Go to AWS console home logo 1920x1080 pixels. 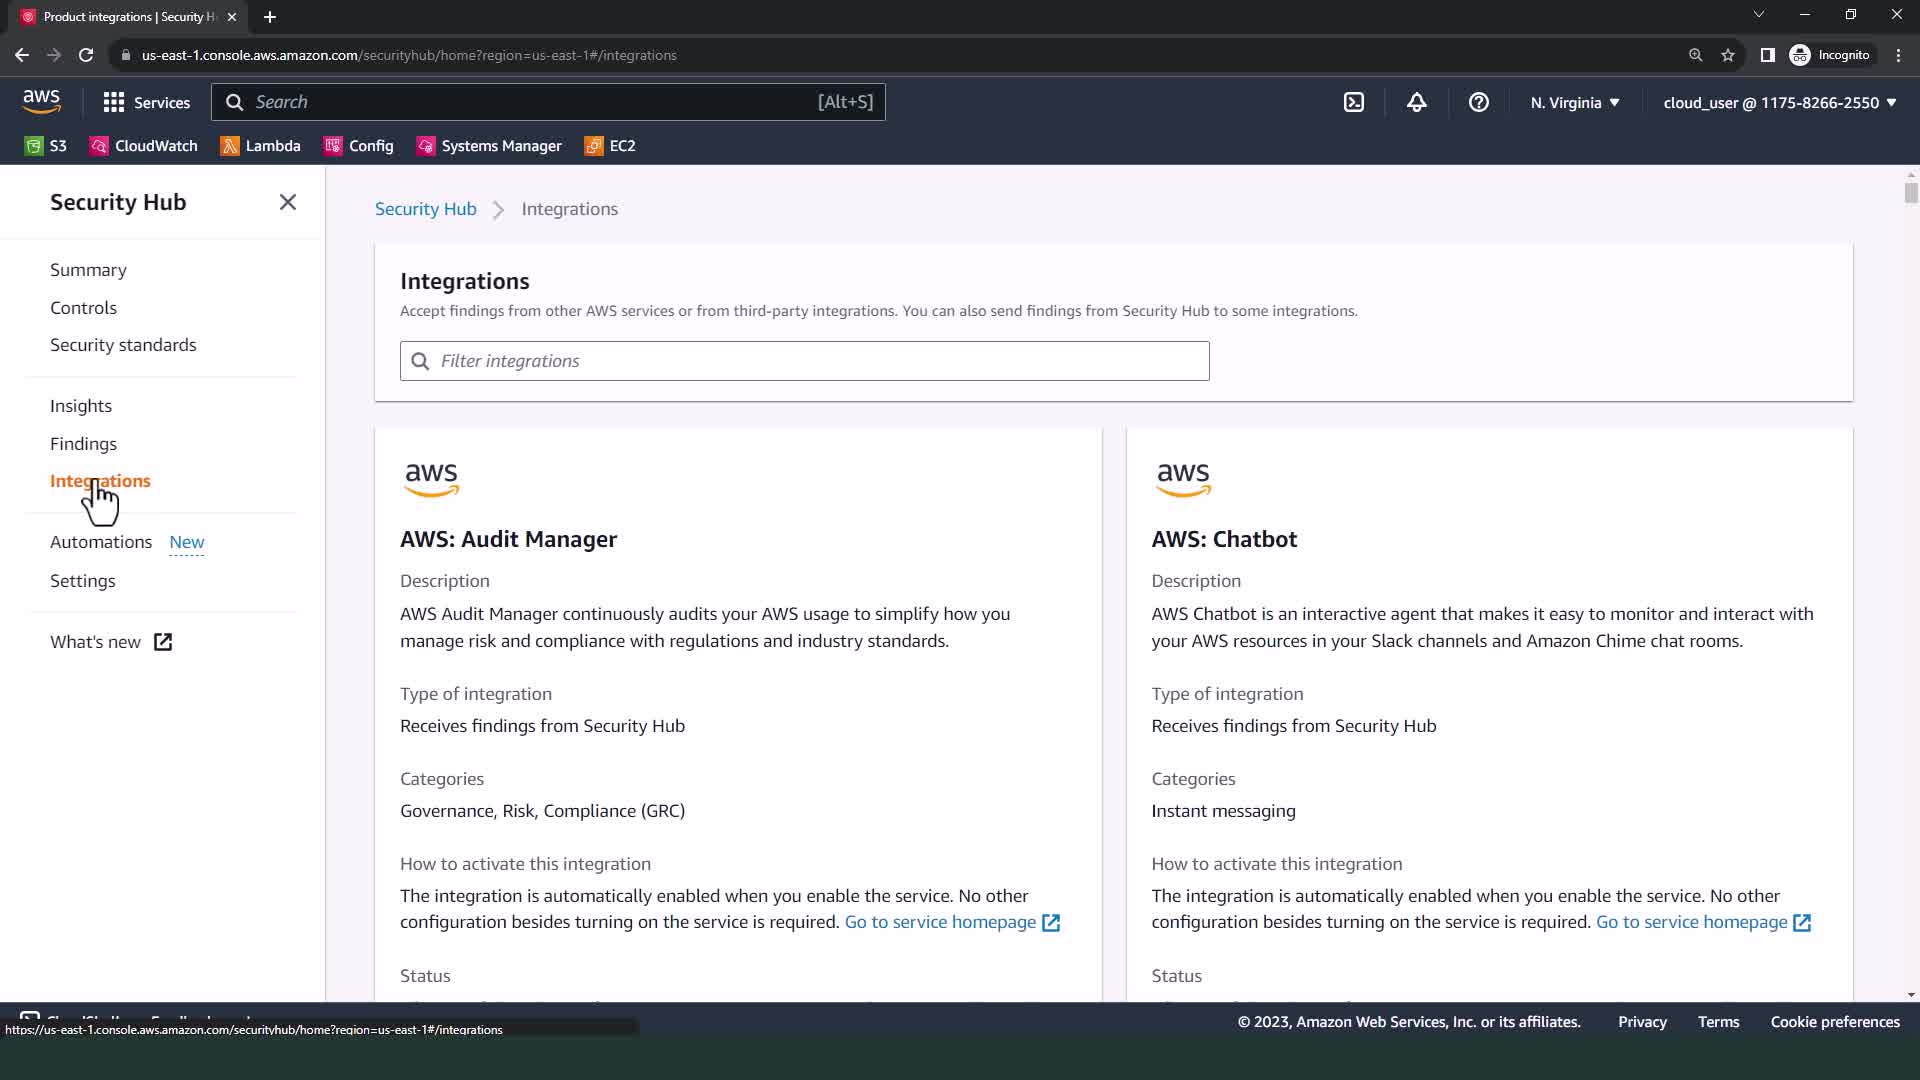pos(41,101)
